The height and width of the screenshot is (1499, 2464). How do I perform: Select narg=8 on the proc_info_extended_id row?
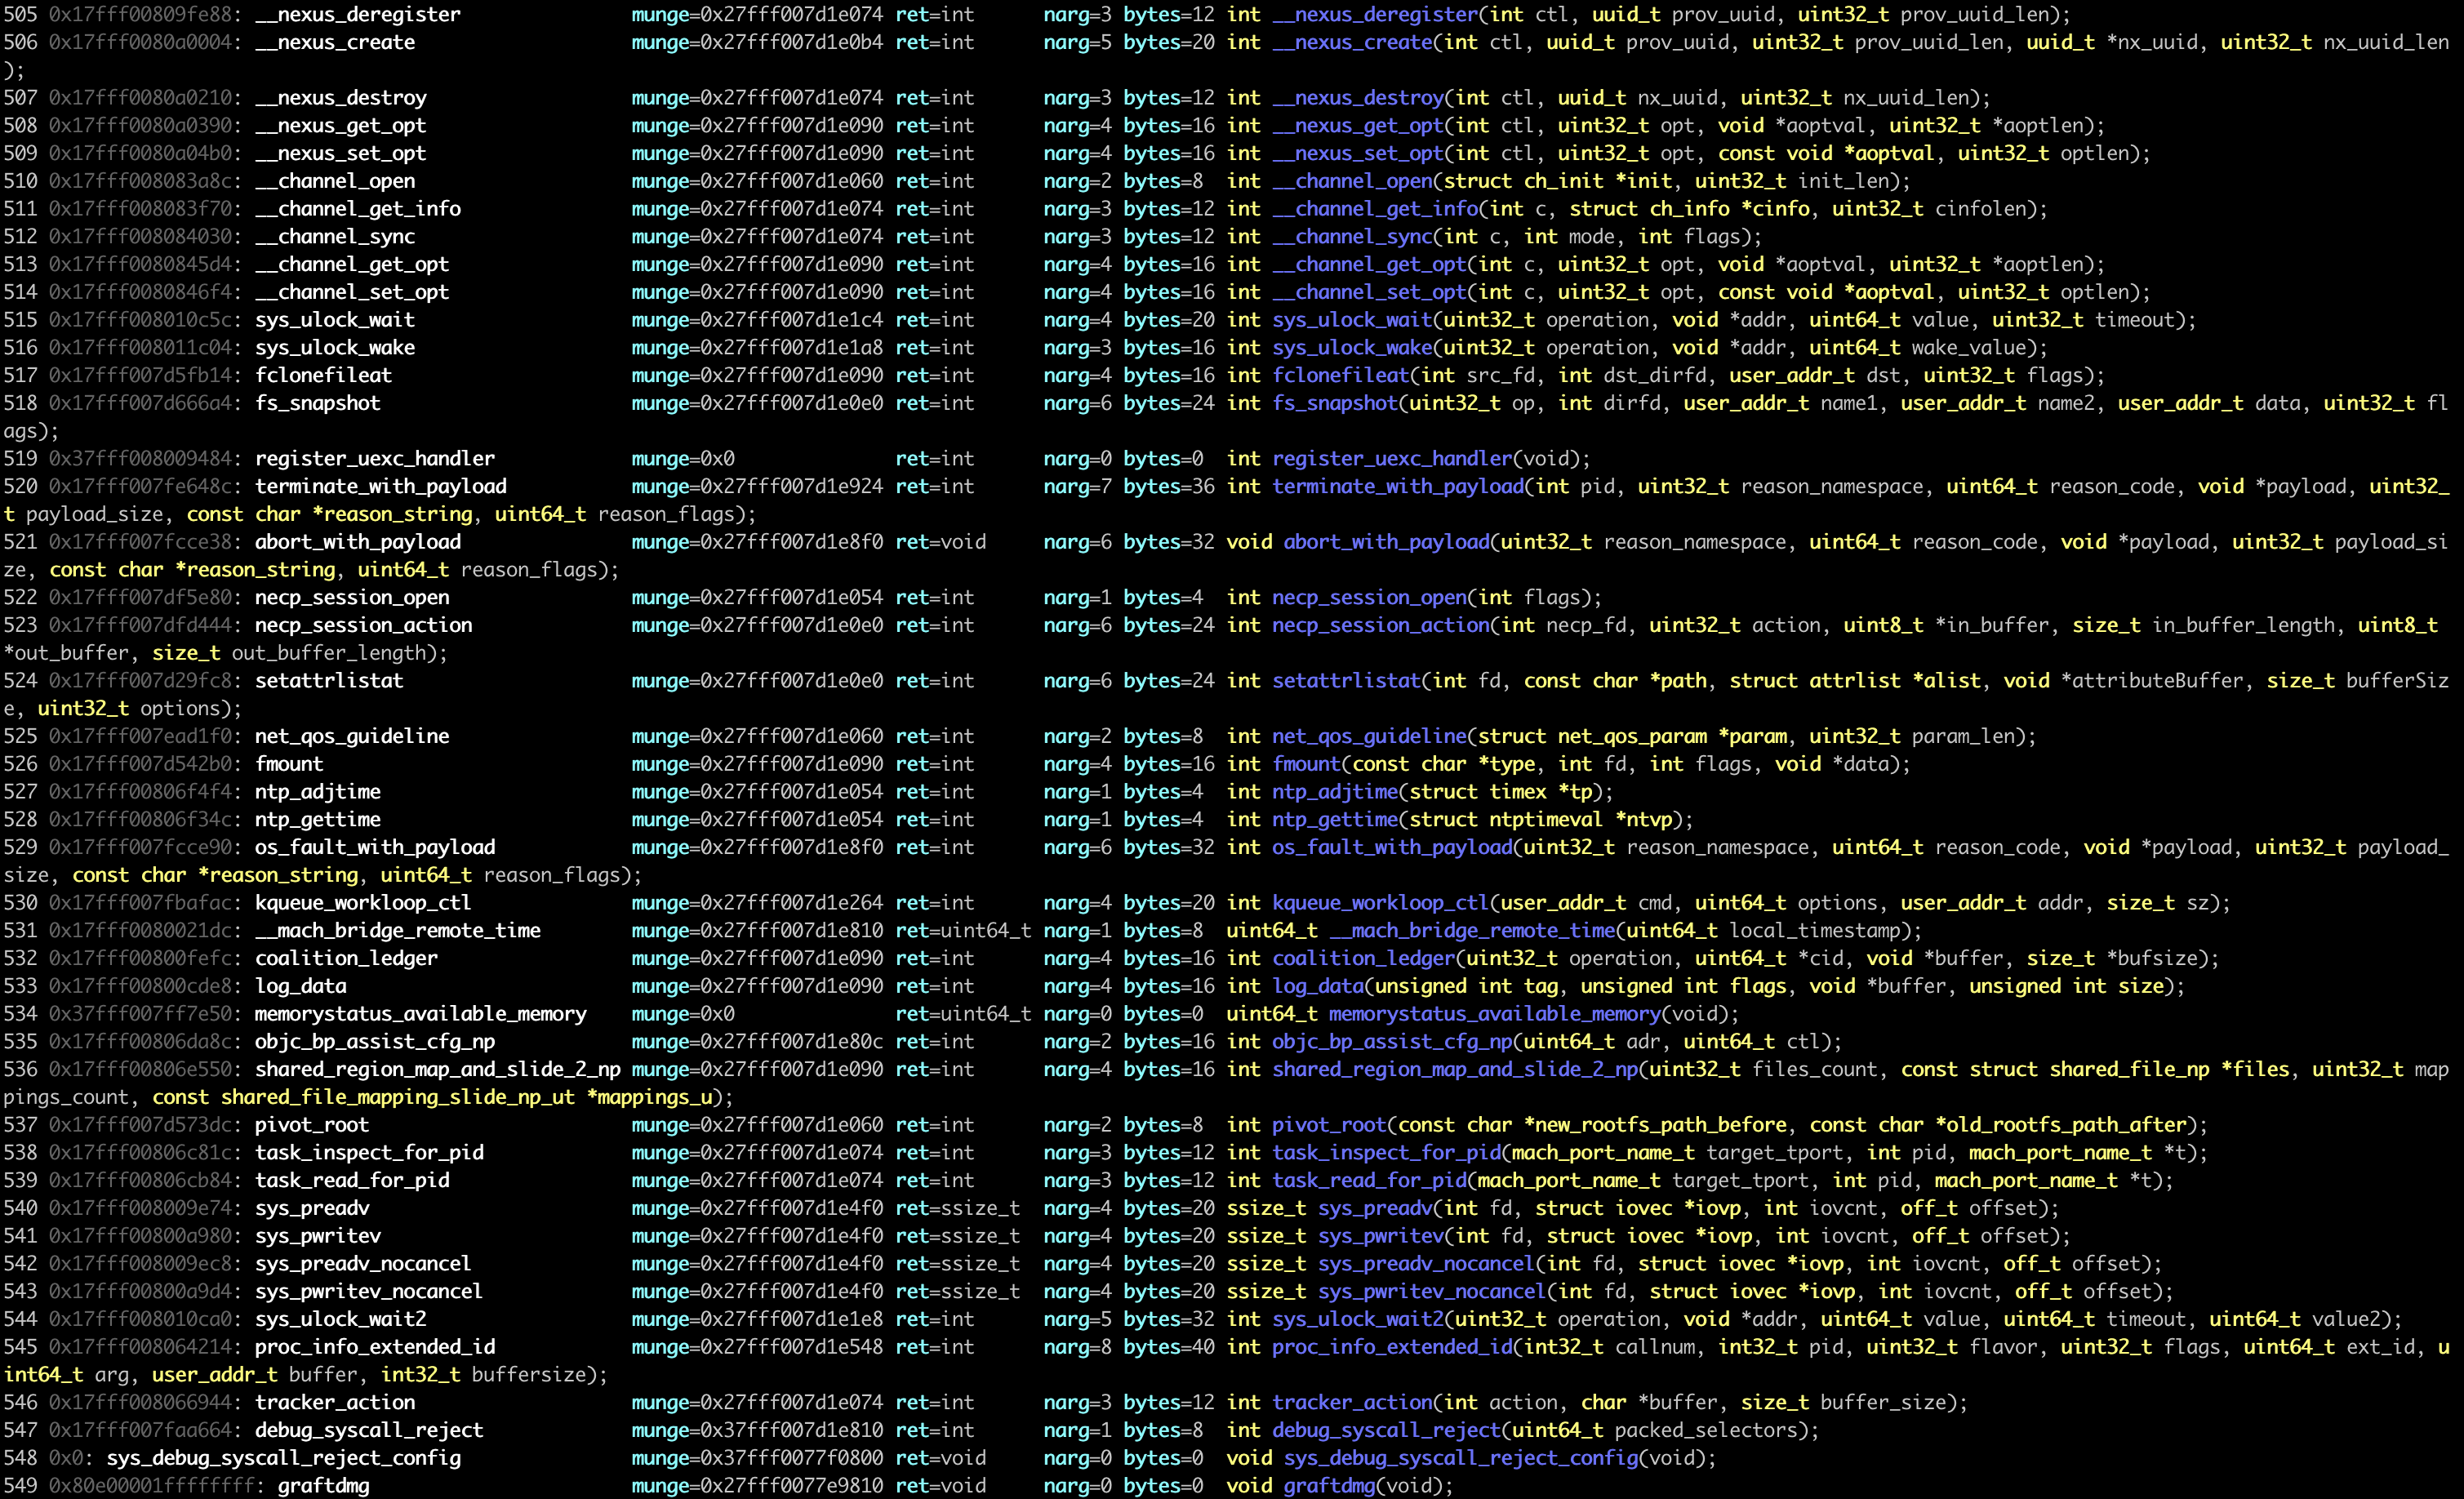click(1077, 1347)
